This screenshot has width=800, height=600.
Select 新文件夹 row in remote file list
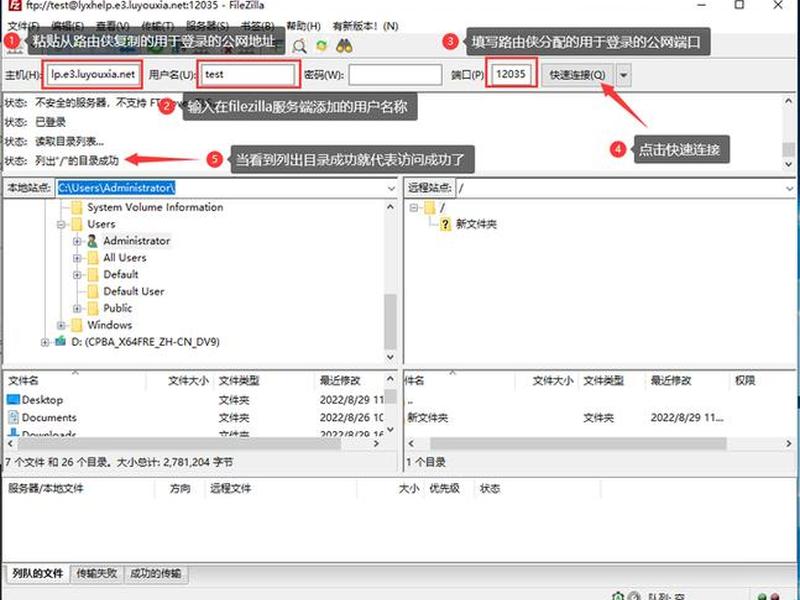pos(599,418)
